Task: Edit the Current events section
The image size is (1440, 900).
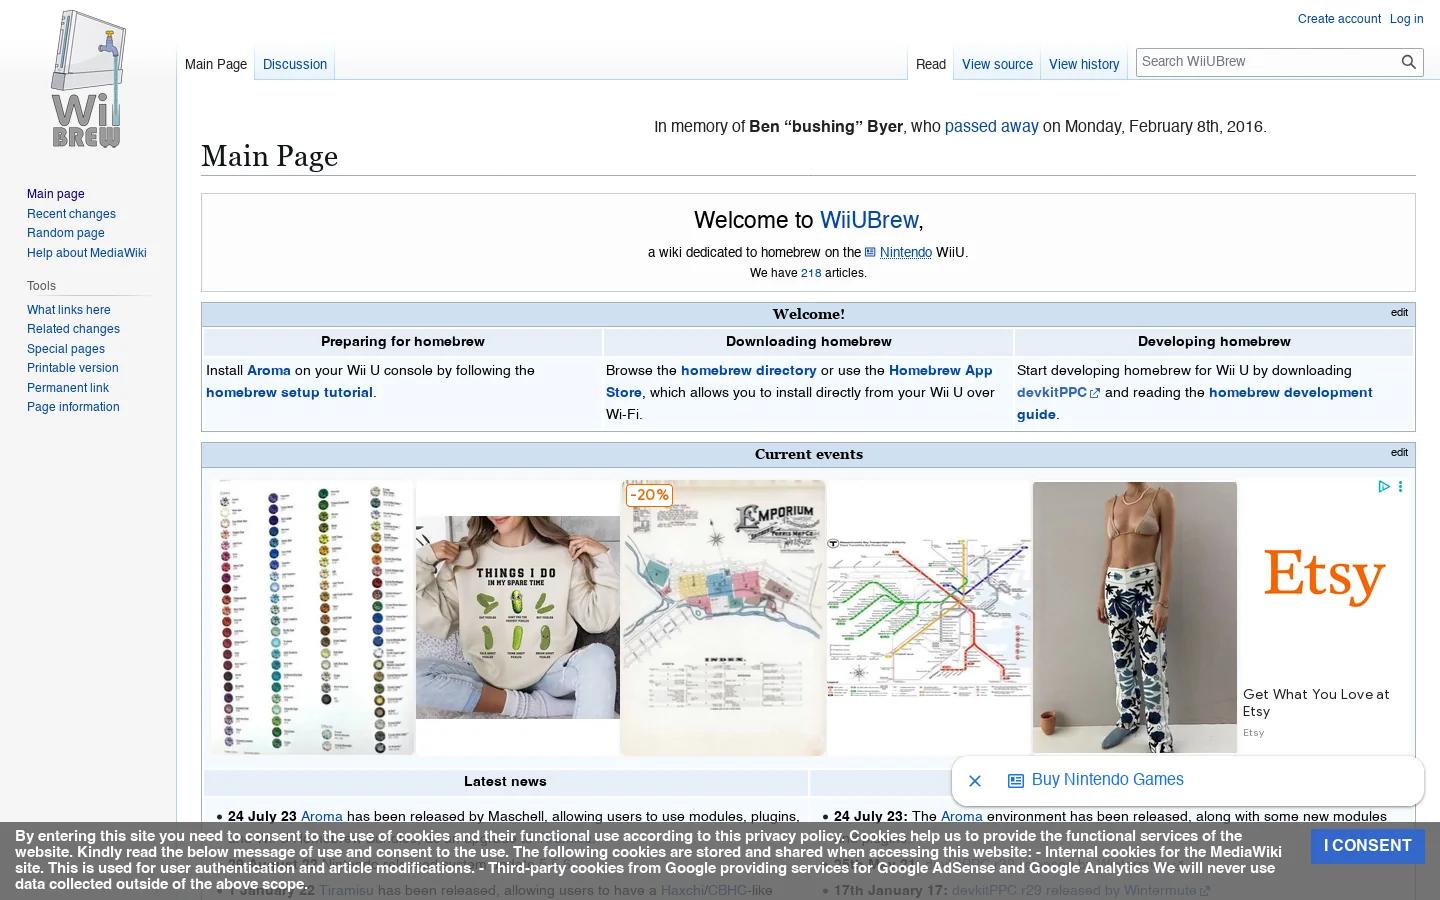Action: coord(1399,453)
